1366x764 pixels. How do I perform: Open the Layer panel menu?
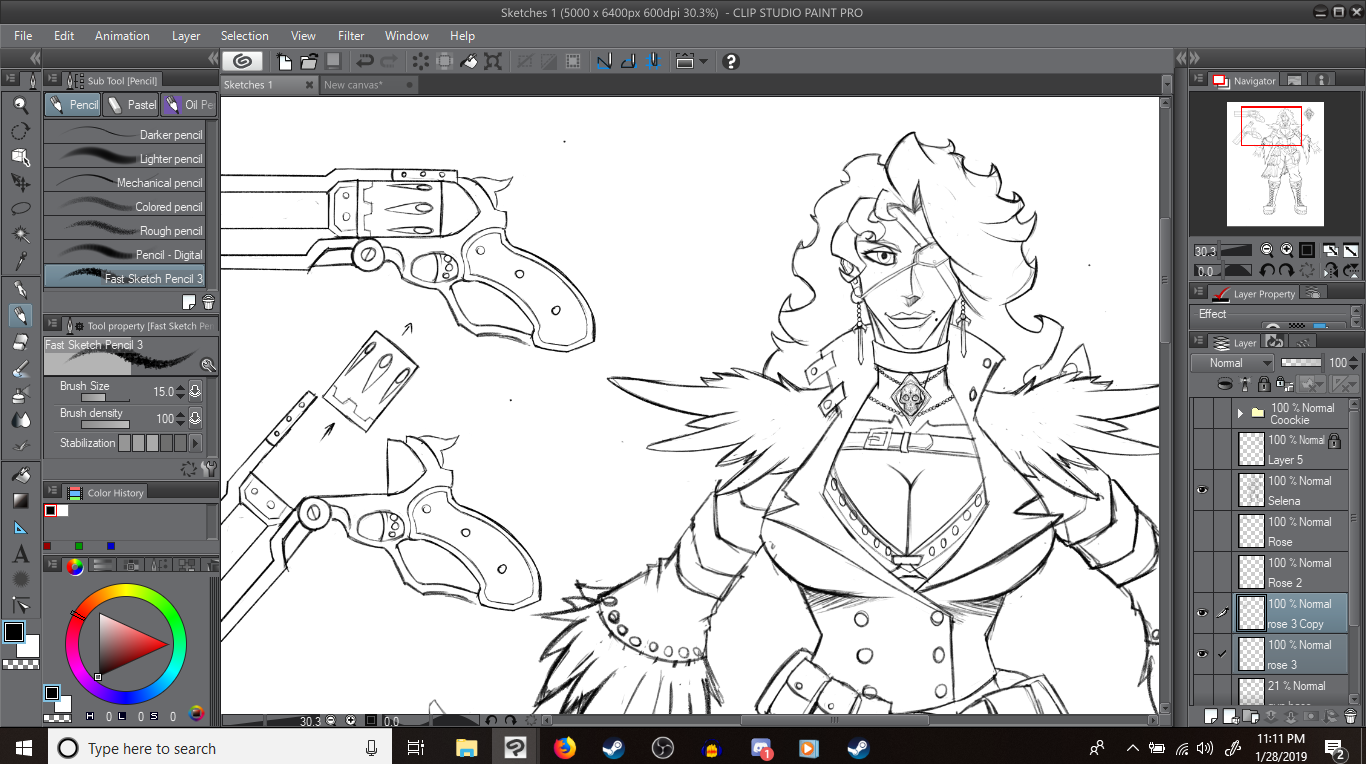coord(1196,342)
